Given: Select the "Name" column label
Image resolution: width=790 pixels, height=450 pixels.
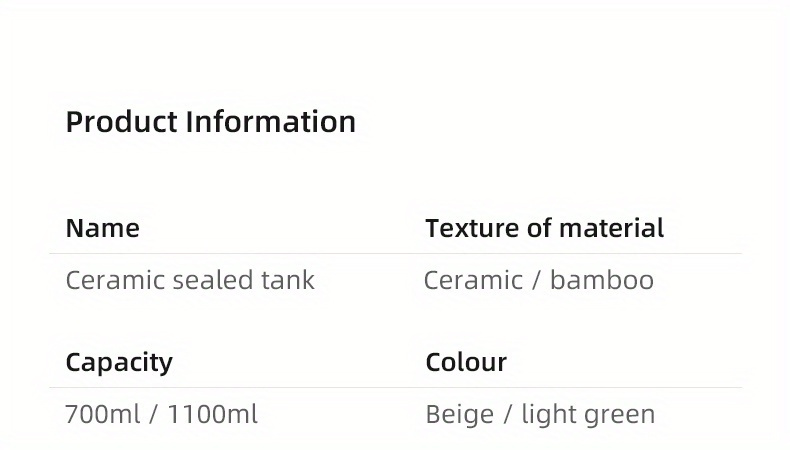Looking at the screenshot, I should click(102, 228).
